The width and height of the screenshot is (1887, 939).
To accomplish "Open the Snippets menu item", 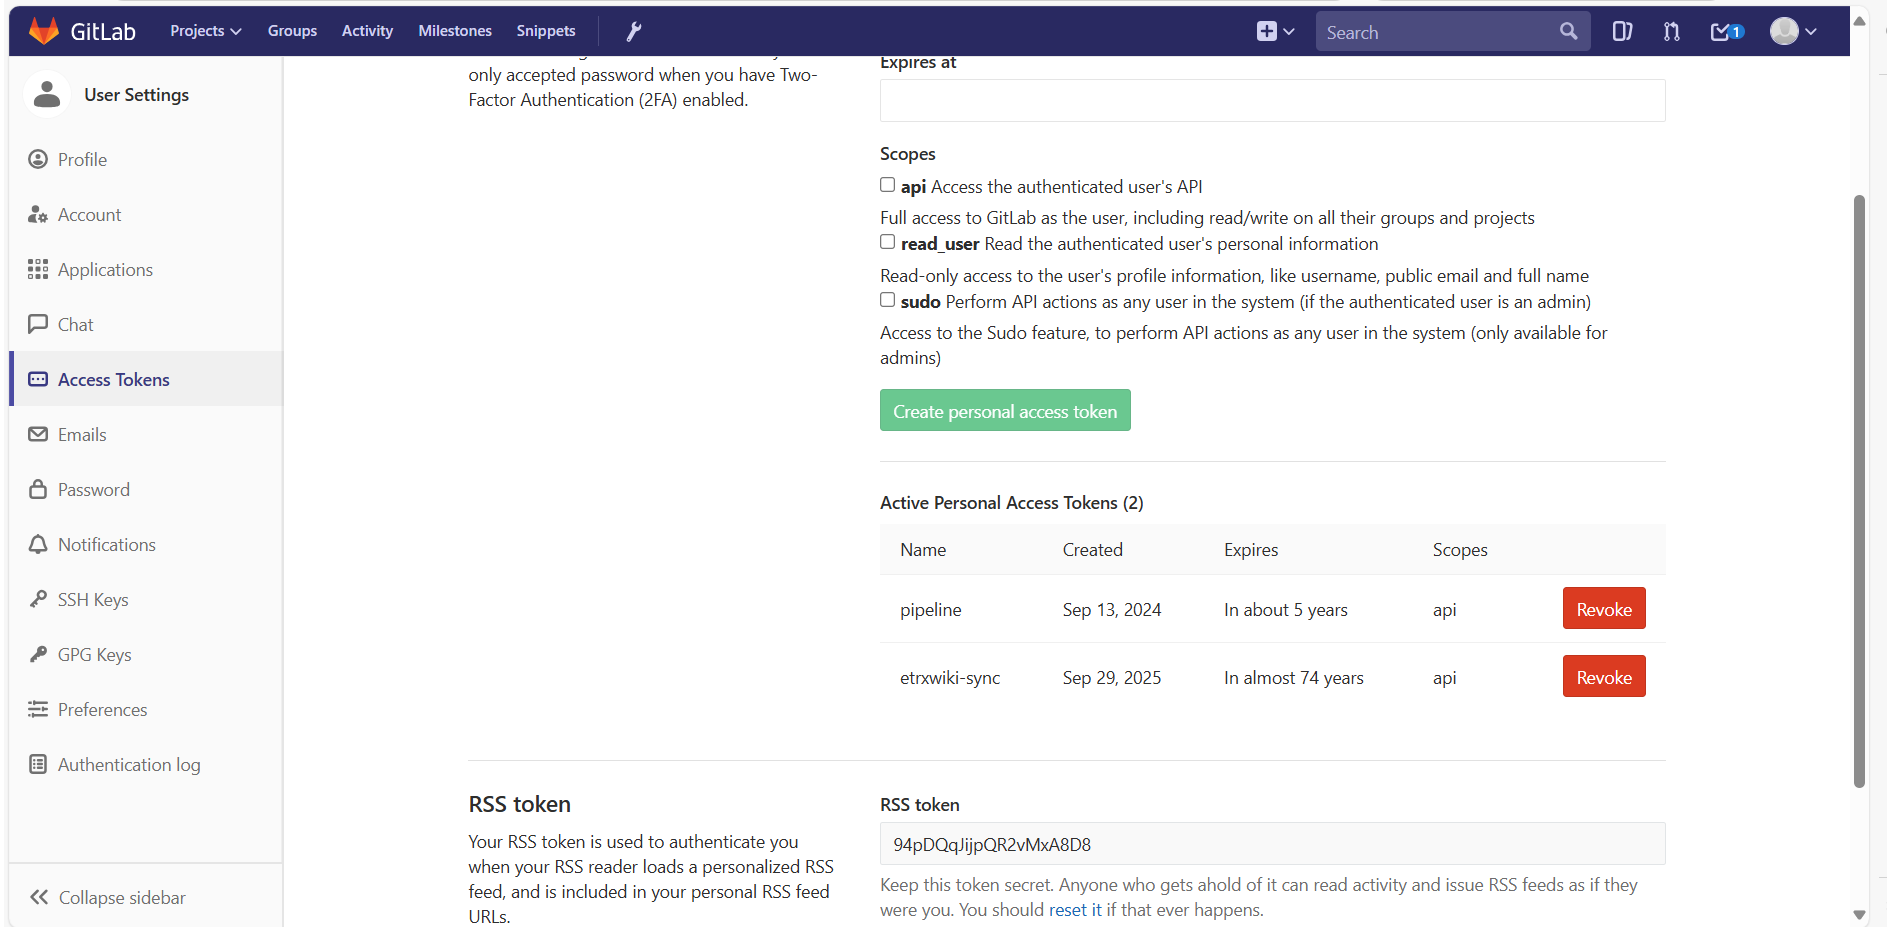I will pyautogui.click(x=545, y=31).
